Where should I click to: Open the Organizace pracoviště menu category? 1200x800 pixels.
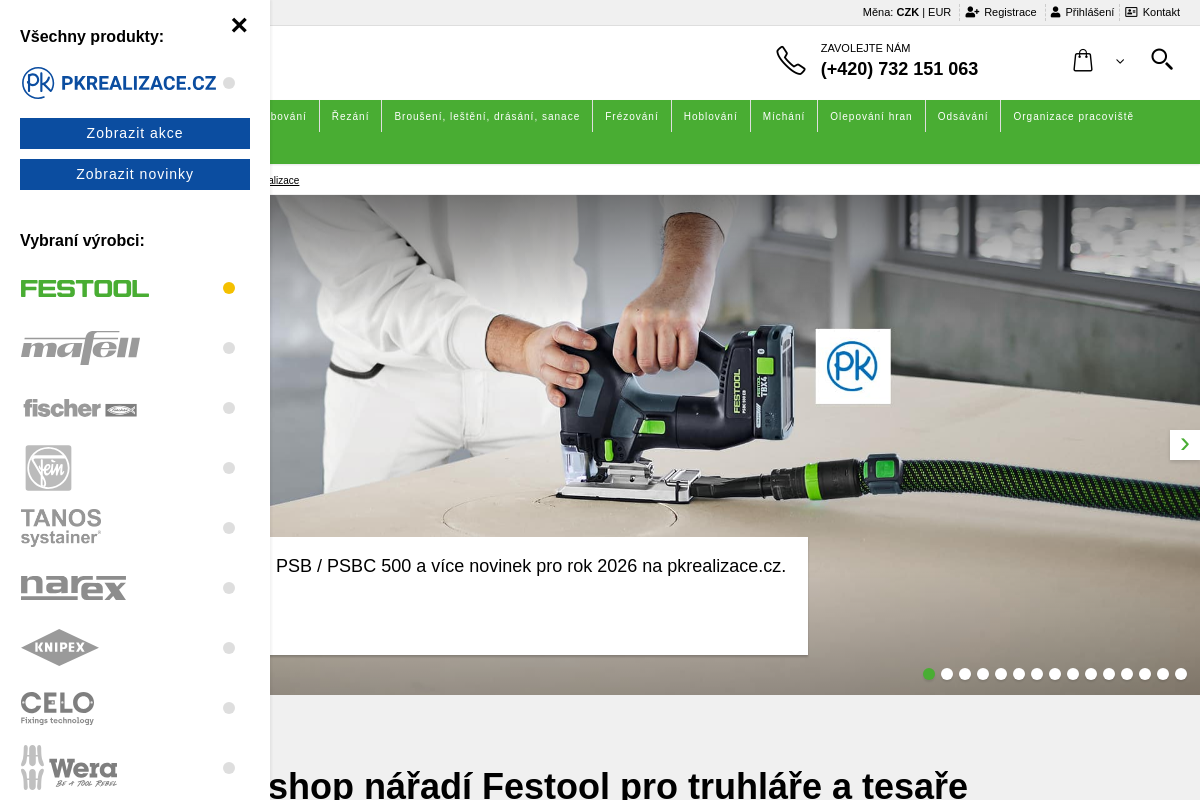click(1073, 116)
